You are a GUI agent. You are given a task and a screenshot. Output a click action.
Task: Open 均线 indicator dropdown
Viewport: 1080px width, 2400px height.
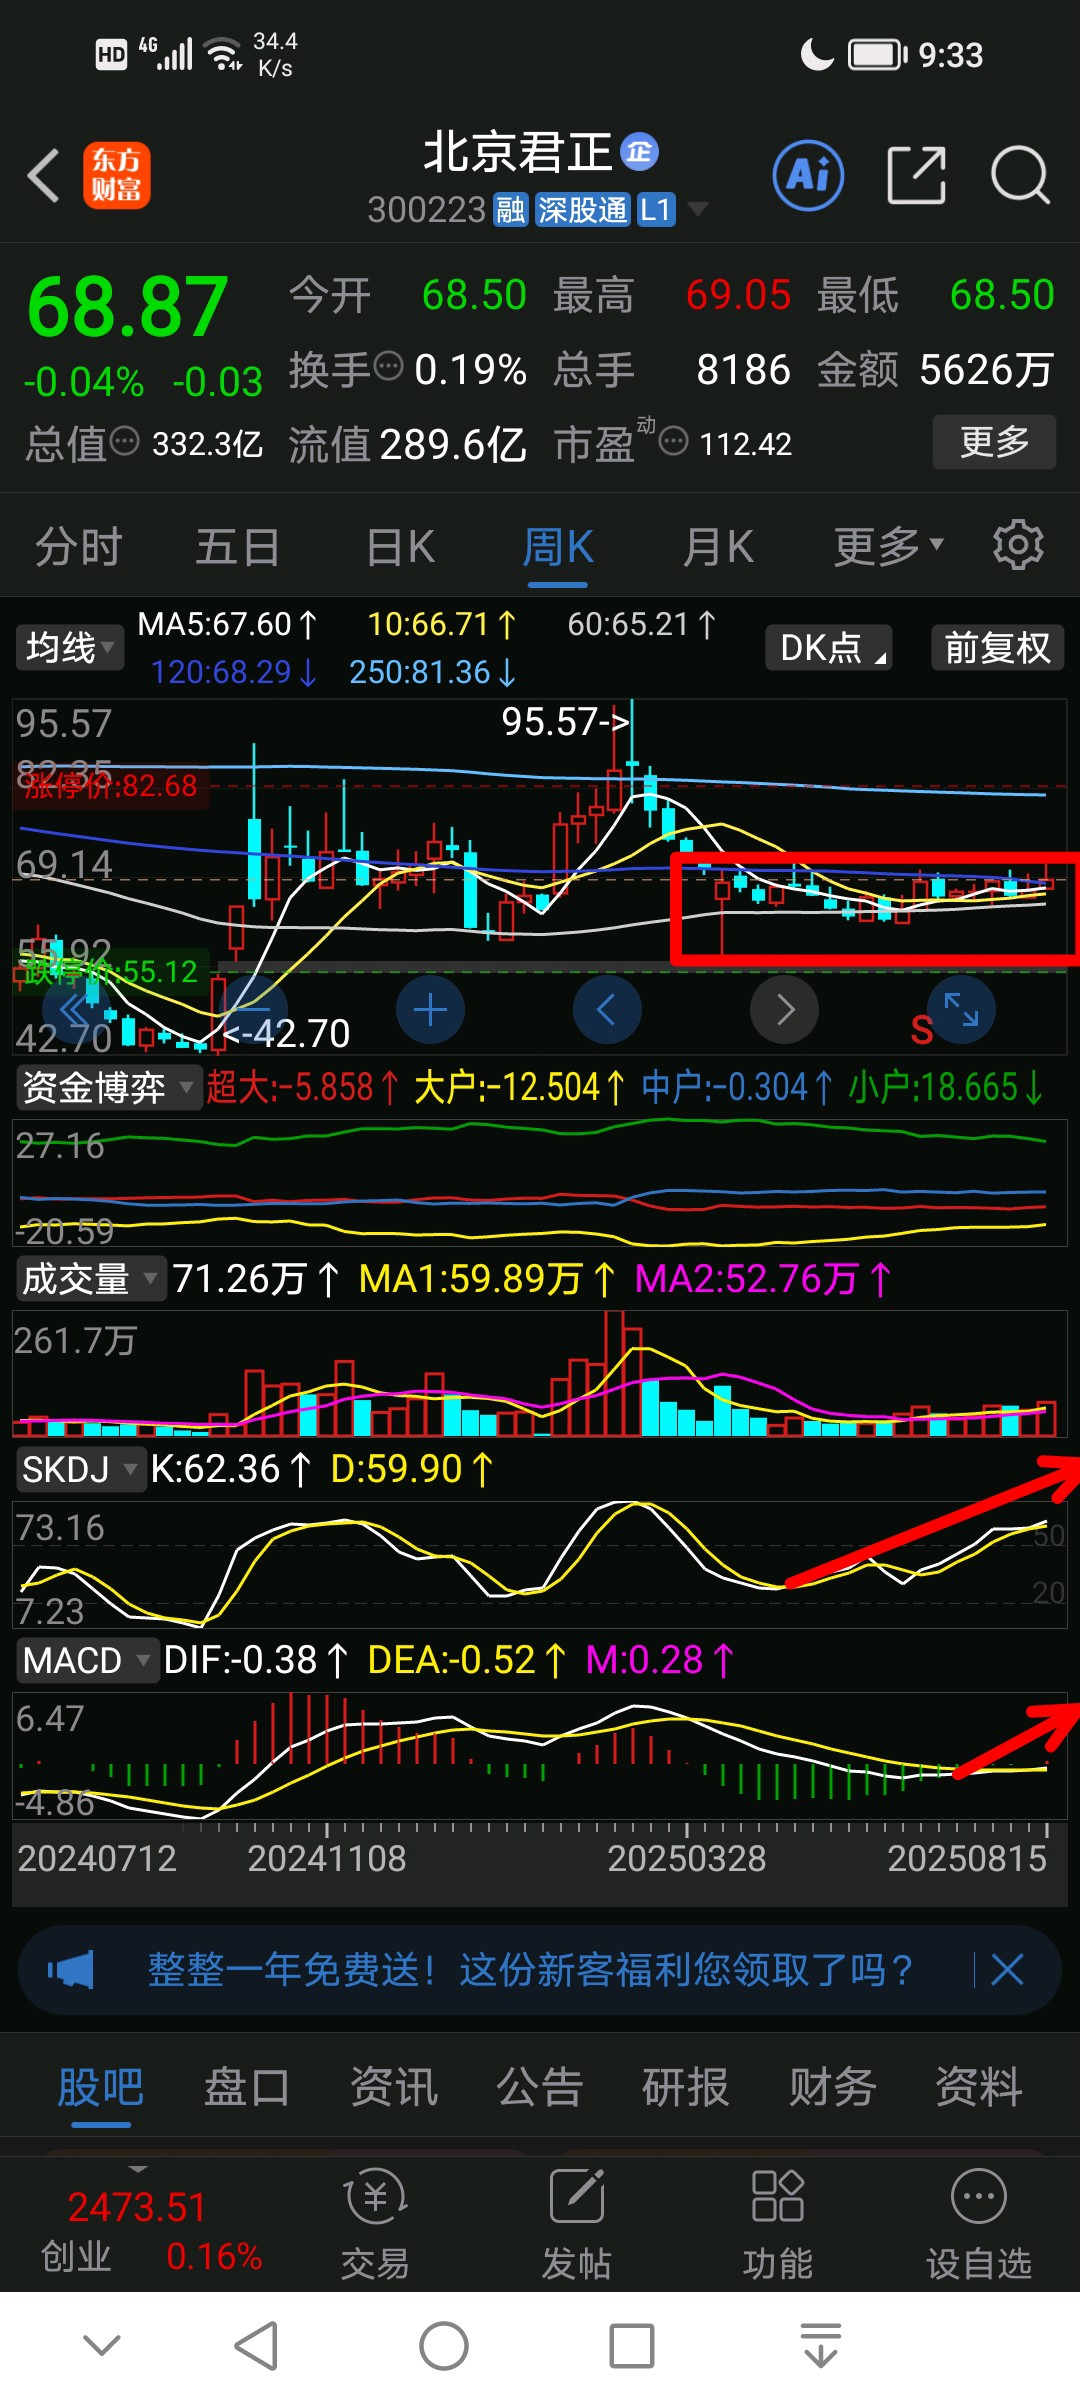pos(70,648)
